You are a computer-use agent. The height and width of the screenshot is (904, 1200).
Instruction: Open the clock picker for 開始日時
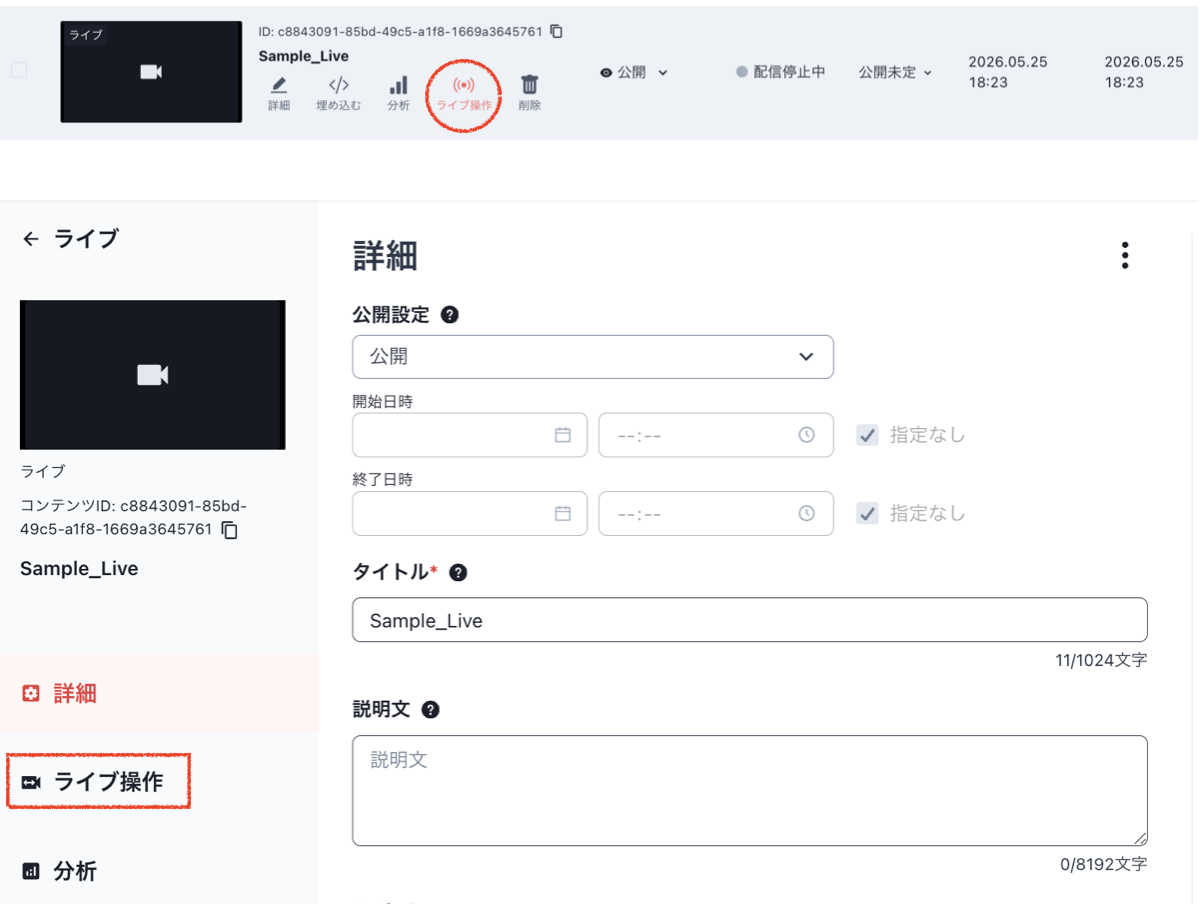point(807,435)
